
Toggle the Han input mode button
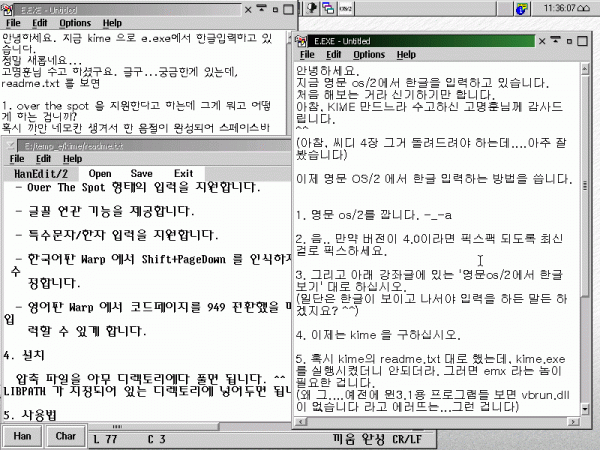[x=22, y=438]
